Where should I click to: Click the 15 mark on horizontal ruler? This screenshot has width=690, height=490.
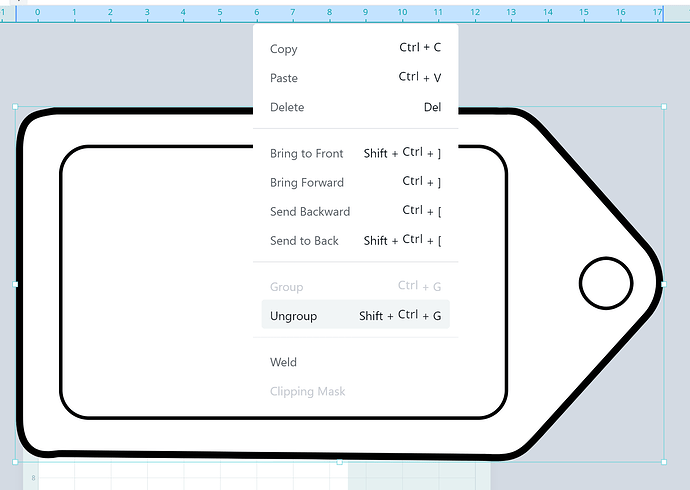click(x=584, y=13)
